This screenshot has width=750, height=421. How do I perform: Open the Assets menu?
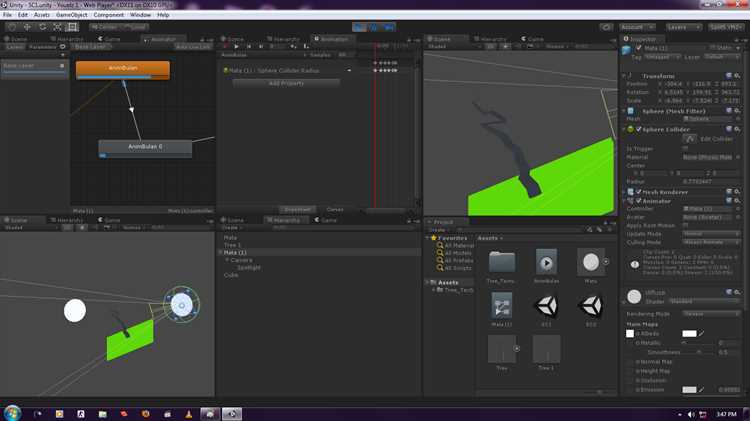point(42,15)
